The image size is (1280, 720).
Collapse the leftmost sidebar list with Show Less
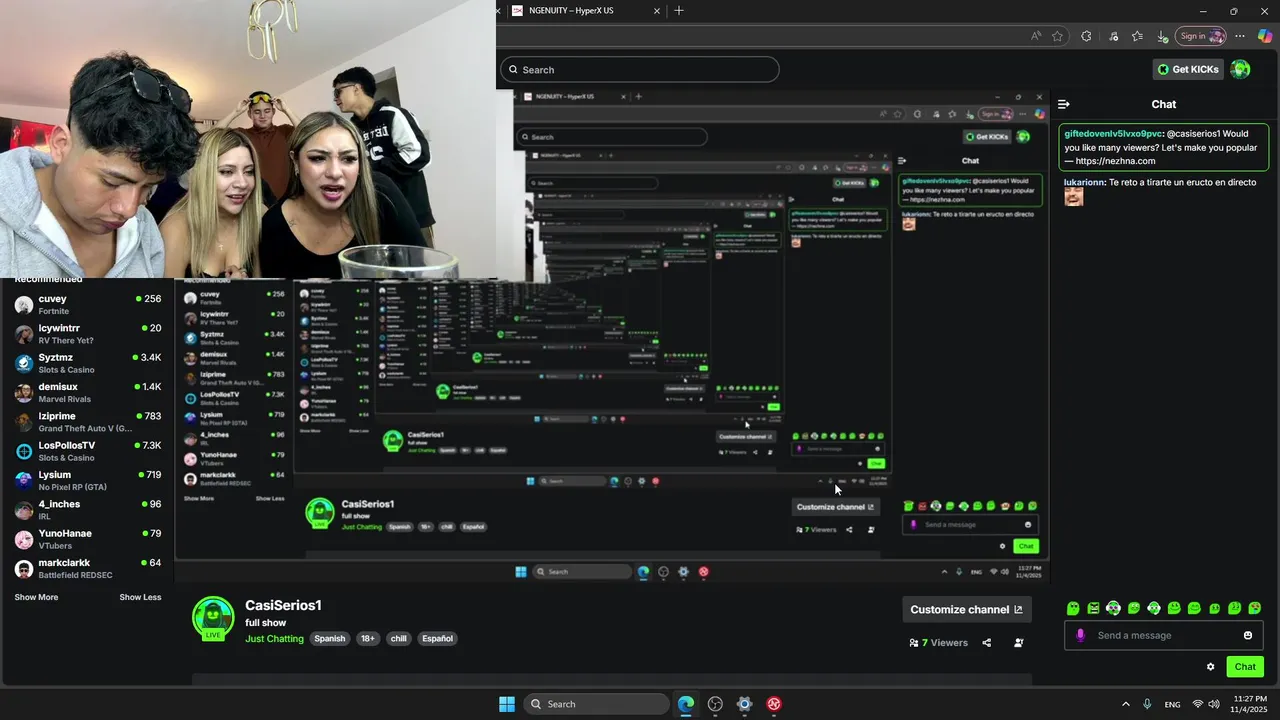click(x=140, y=597)
